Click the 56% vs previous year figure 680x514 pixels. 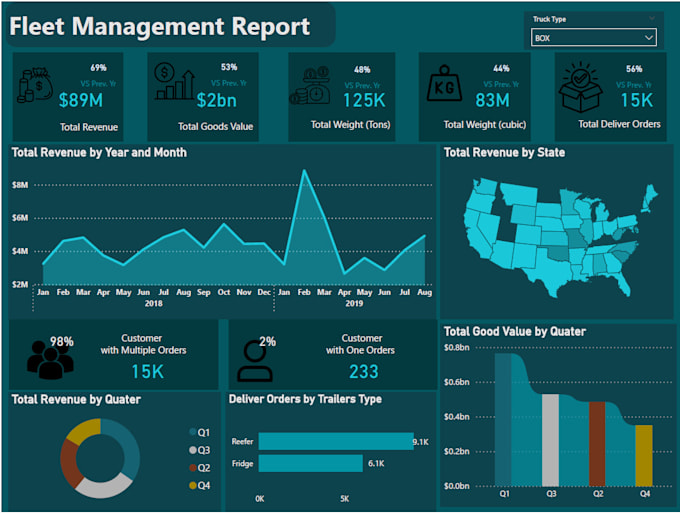point(634,69)
